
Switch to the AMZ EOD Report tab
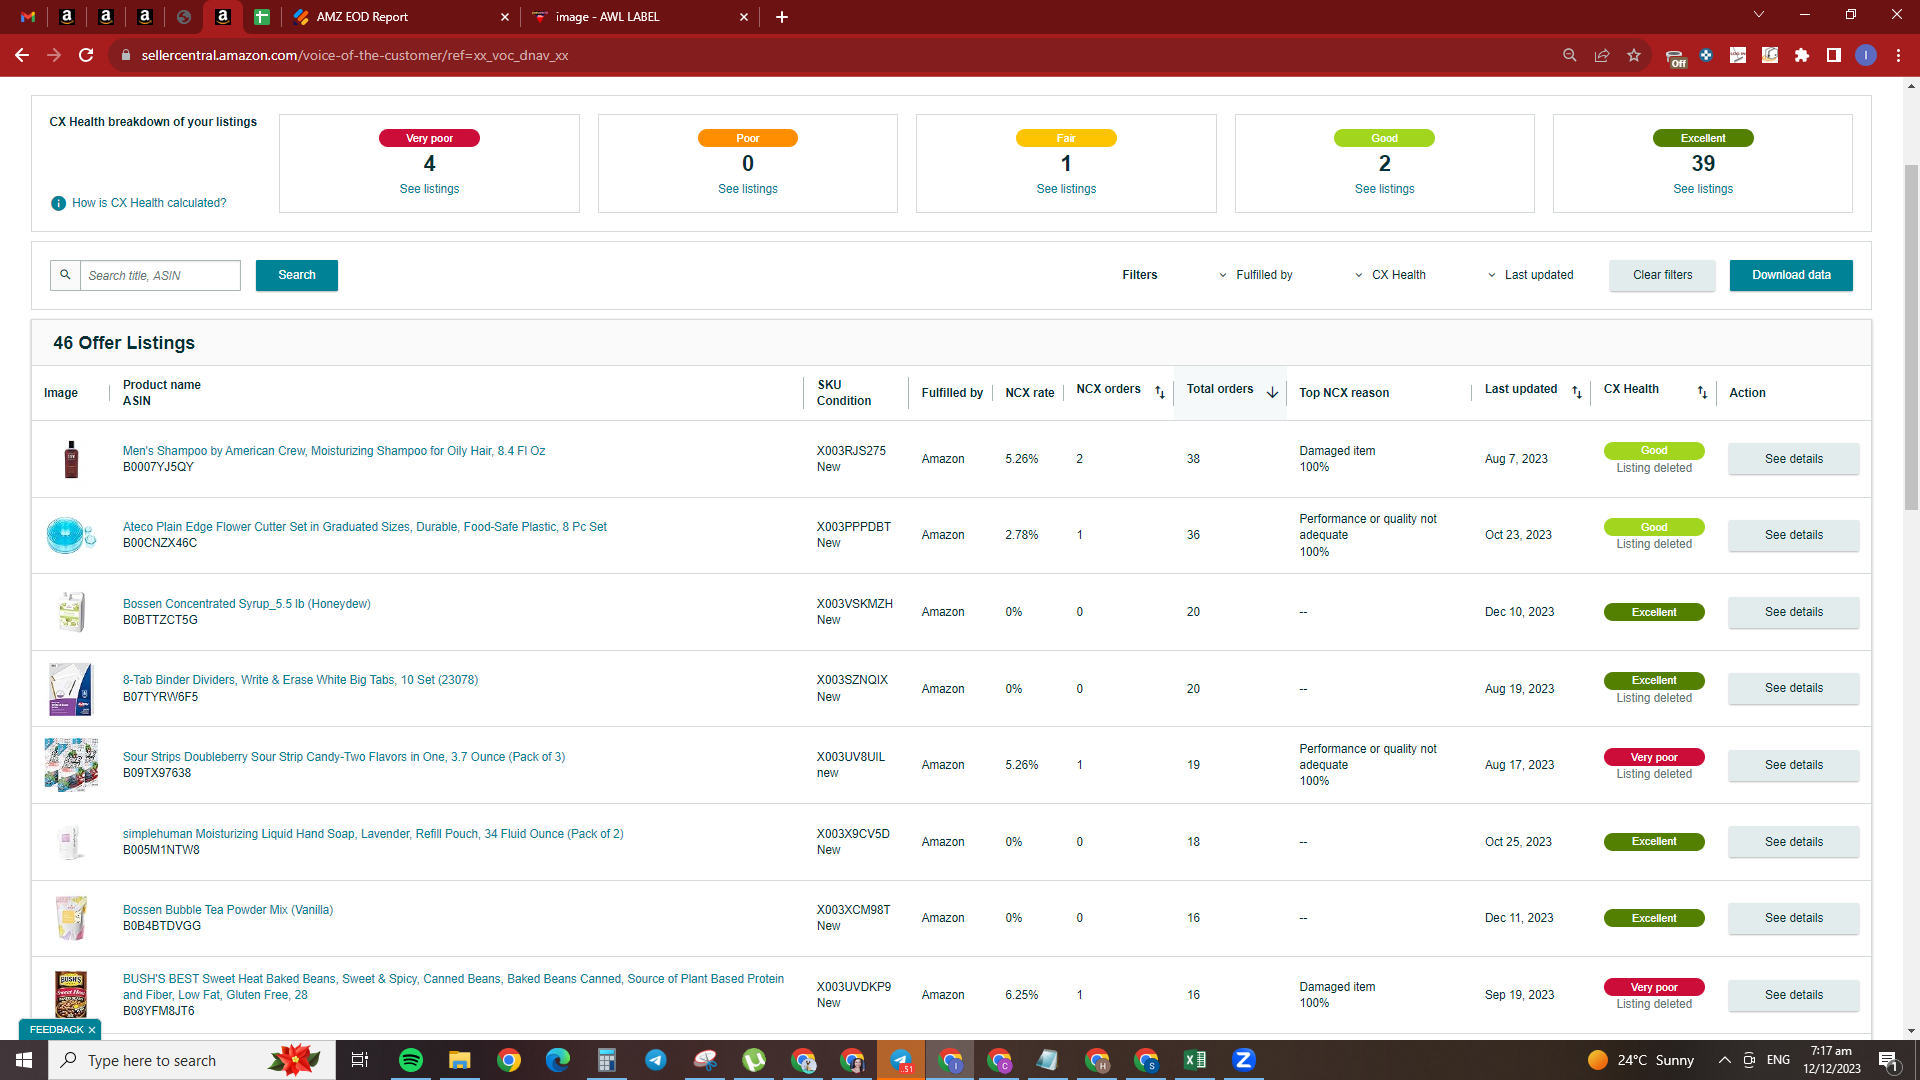pos(400,17)
